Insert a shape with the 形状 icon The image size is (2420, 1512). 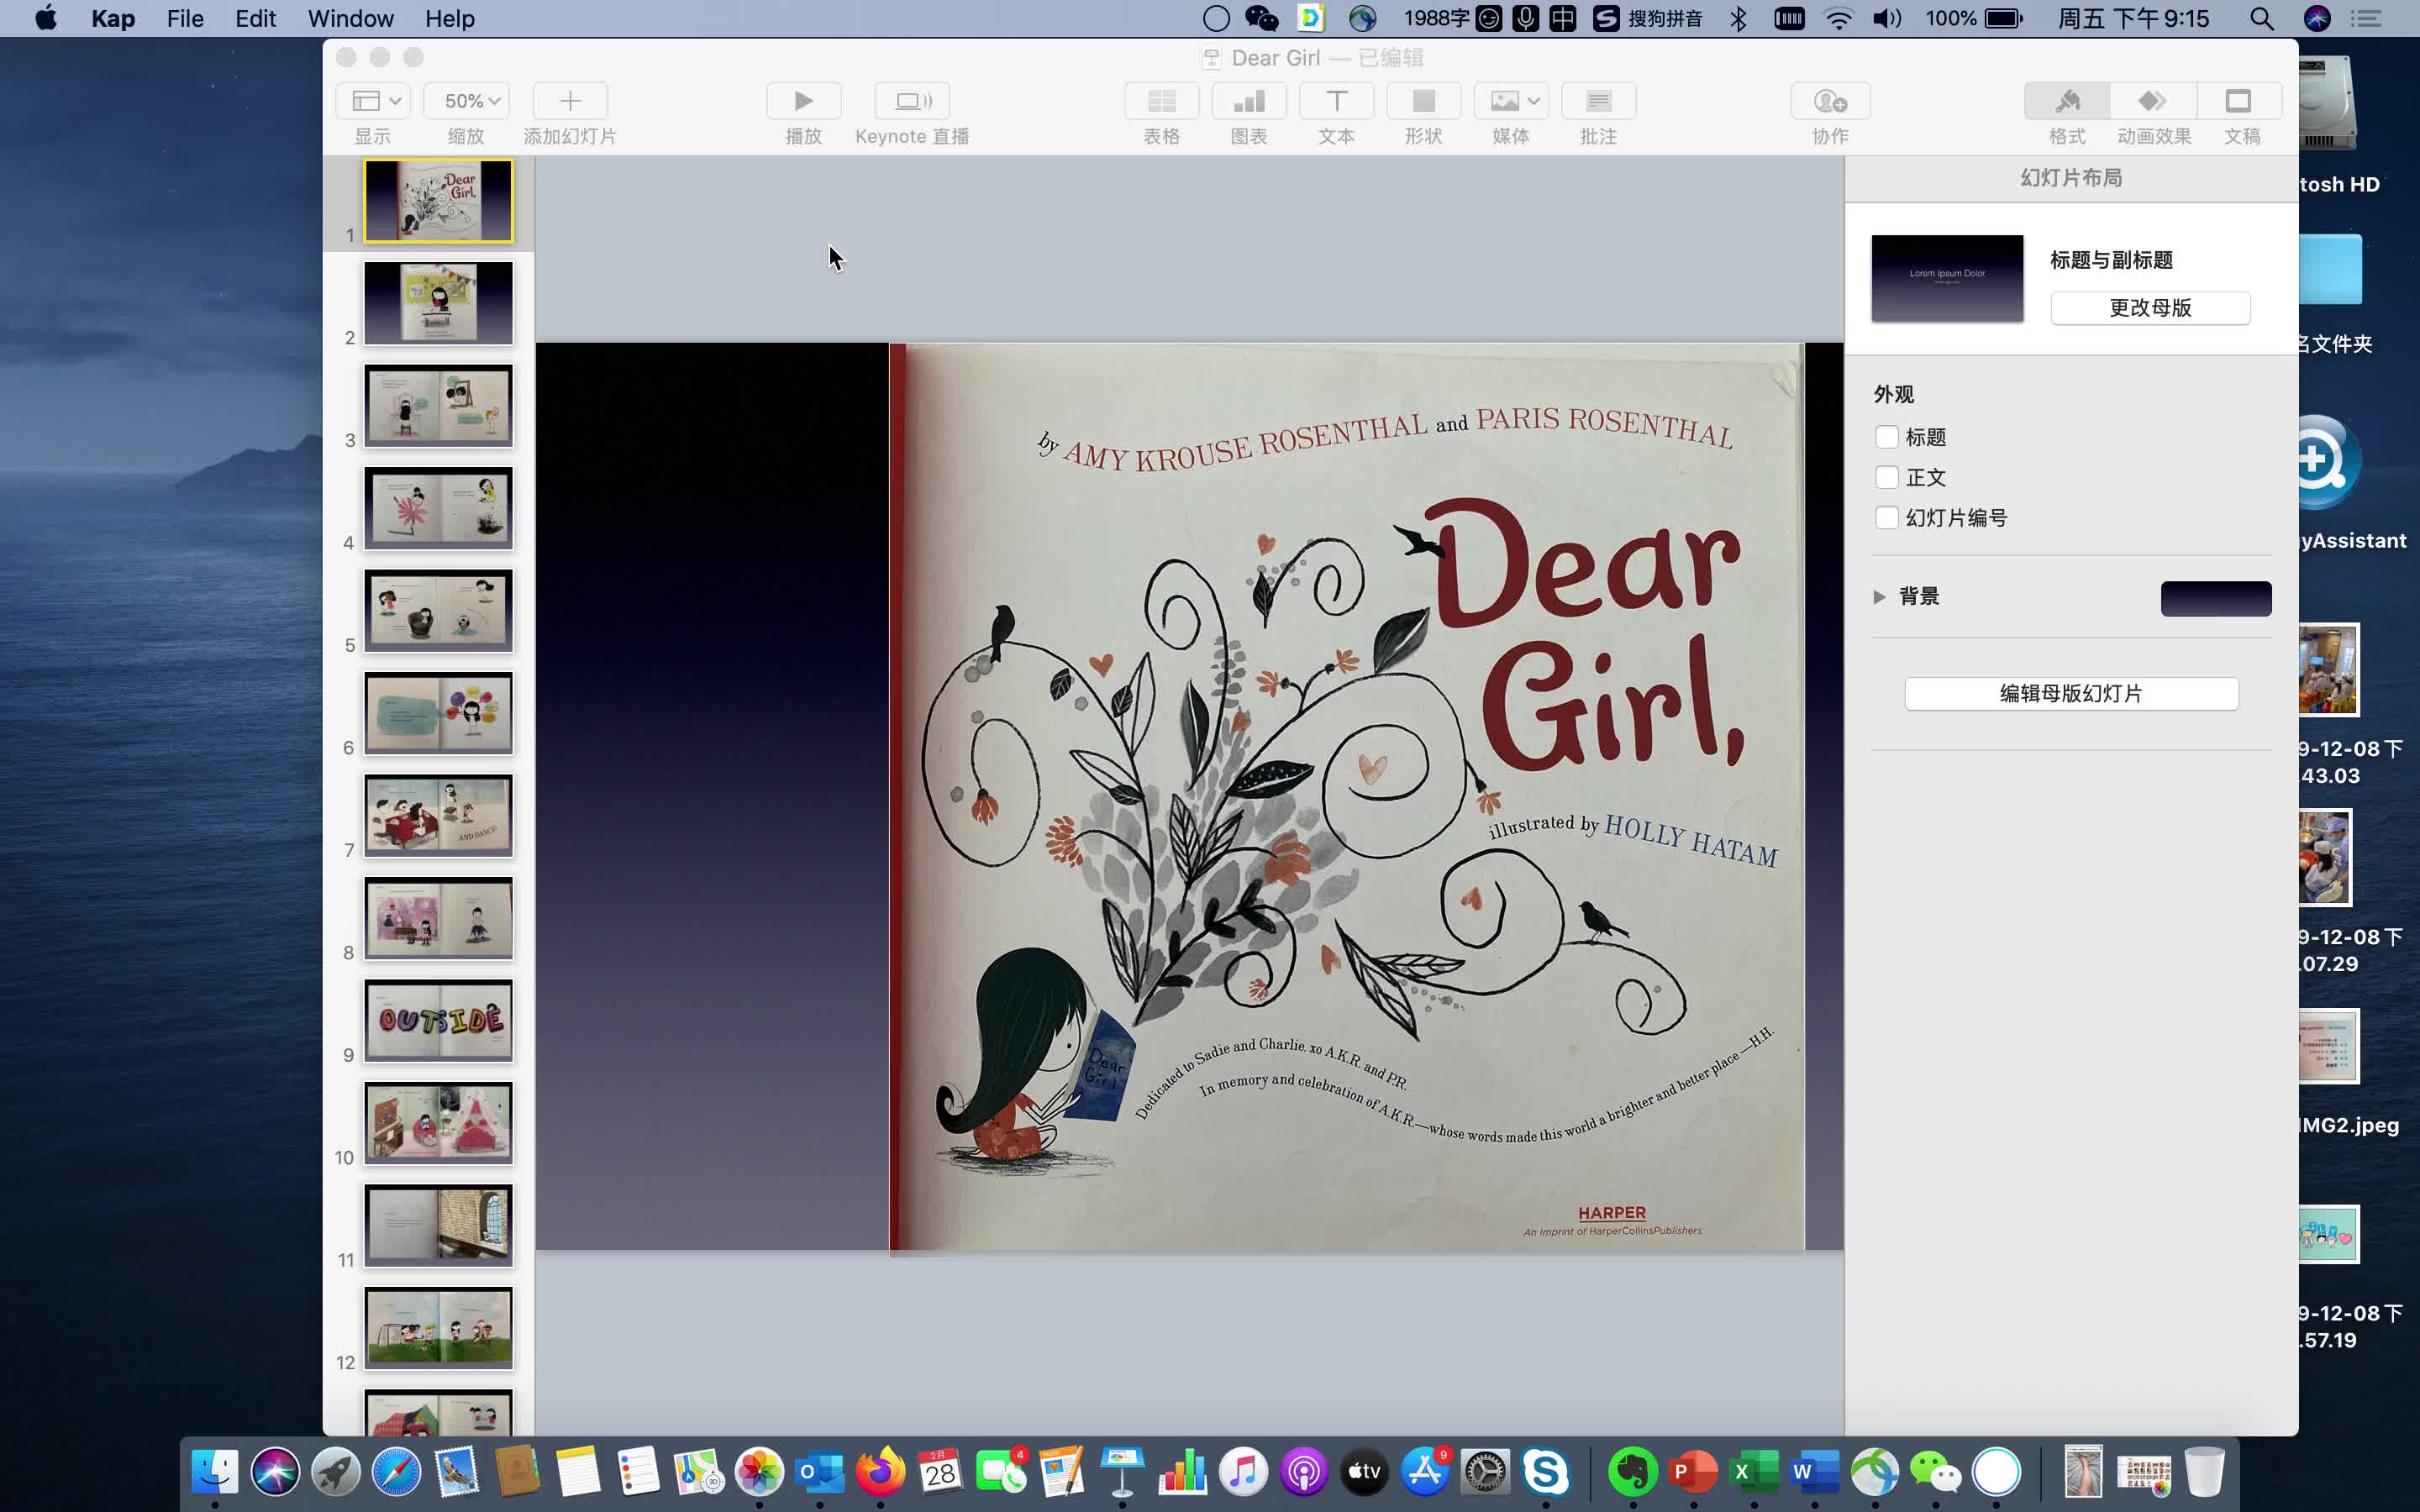coord(1423,101)
